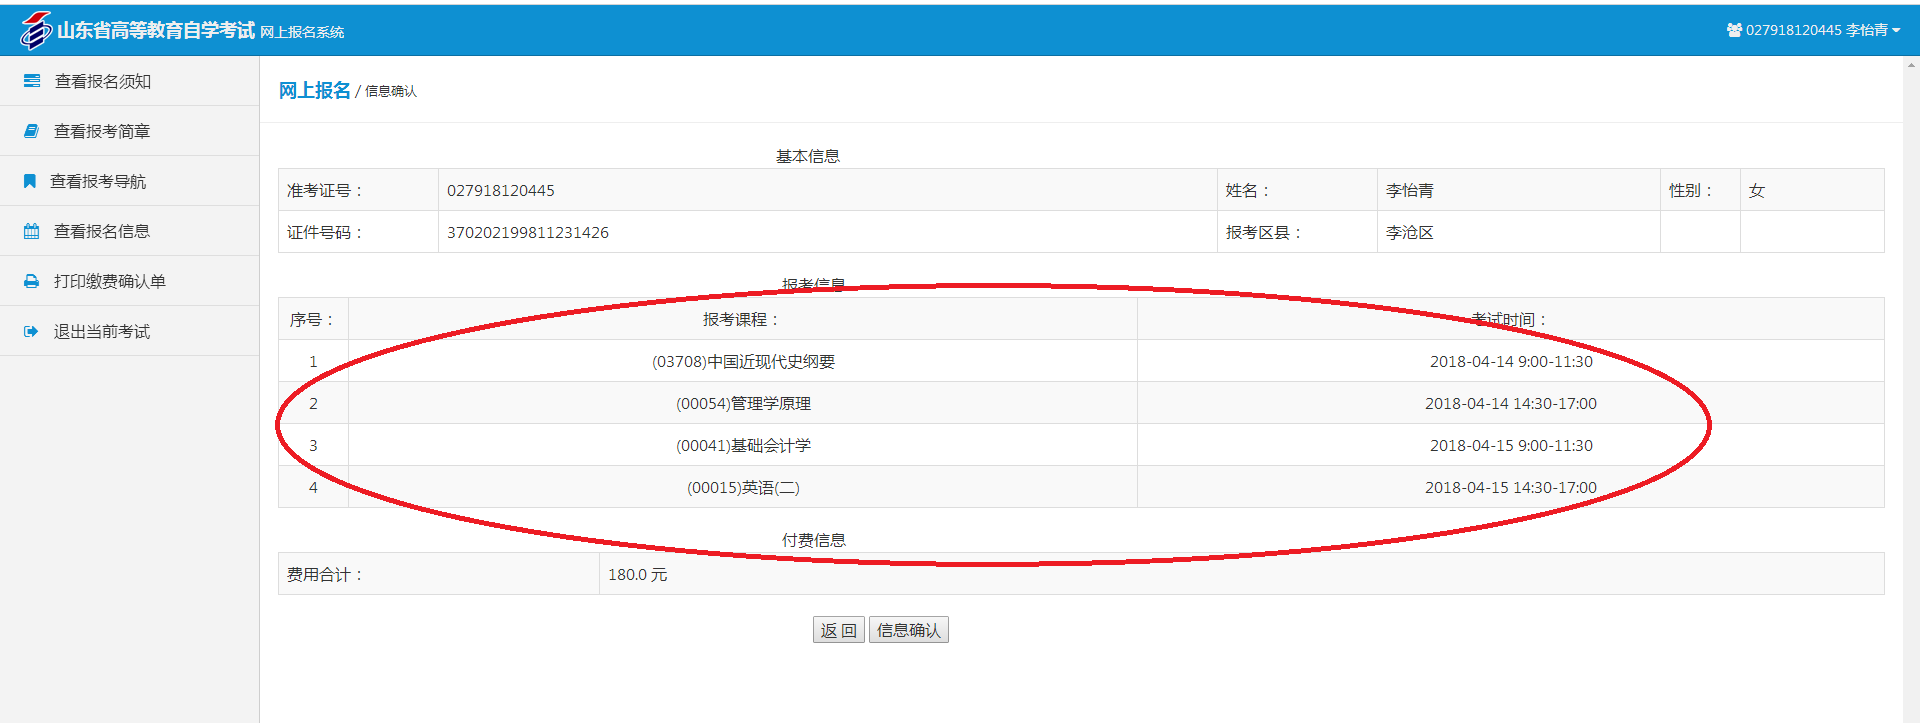Click the calendar icon beside 查看报名信息

(x=32, y=231)
